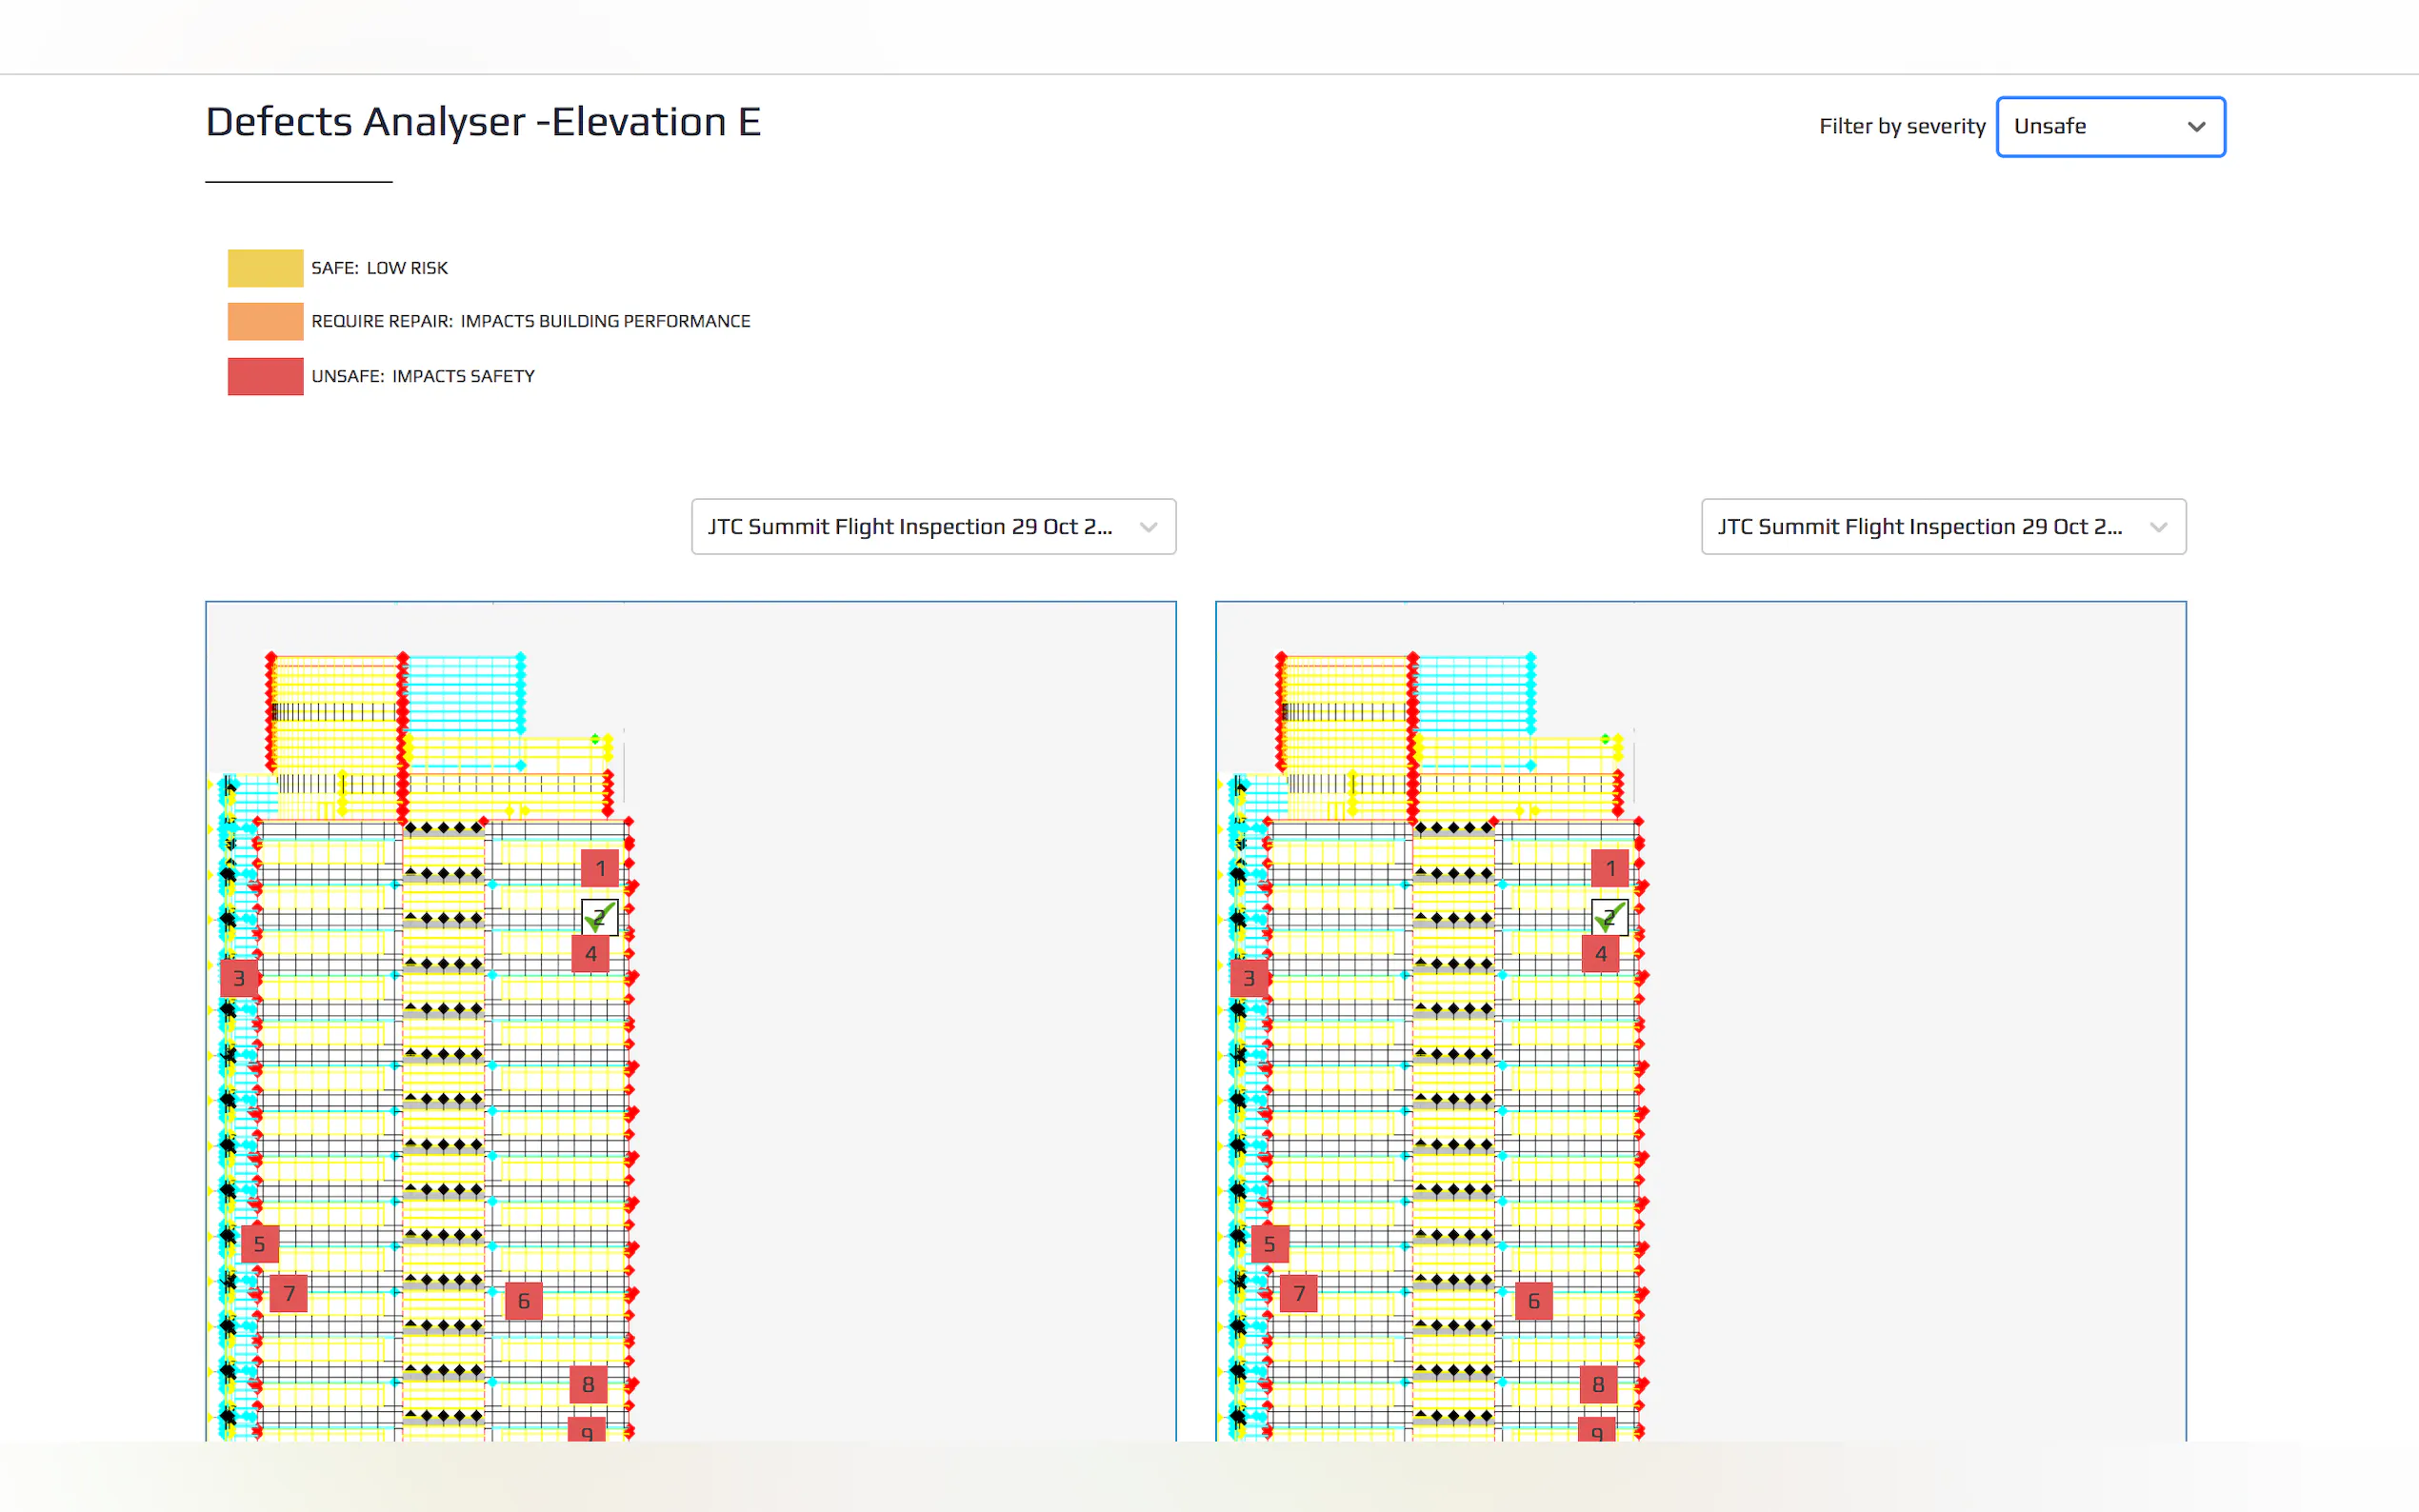Click the orange Require Repair legend swatch

coord(265,321)
